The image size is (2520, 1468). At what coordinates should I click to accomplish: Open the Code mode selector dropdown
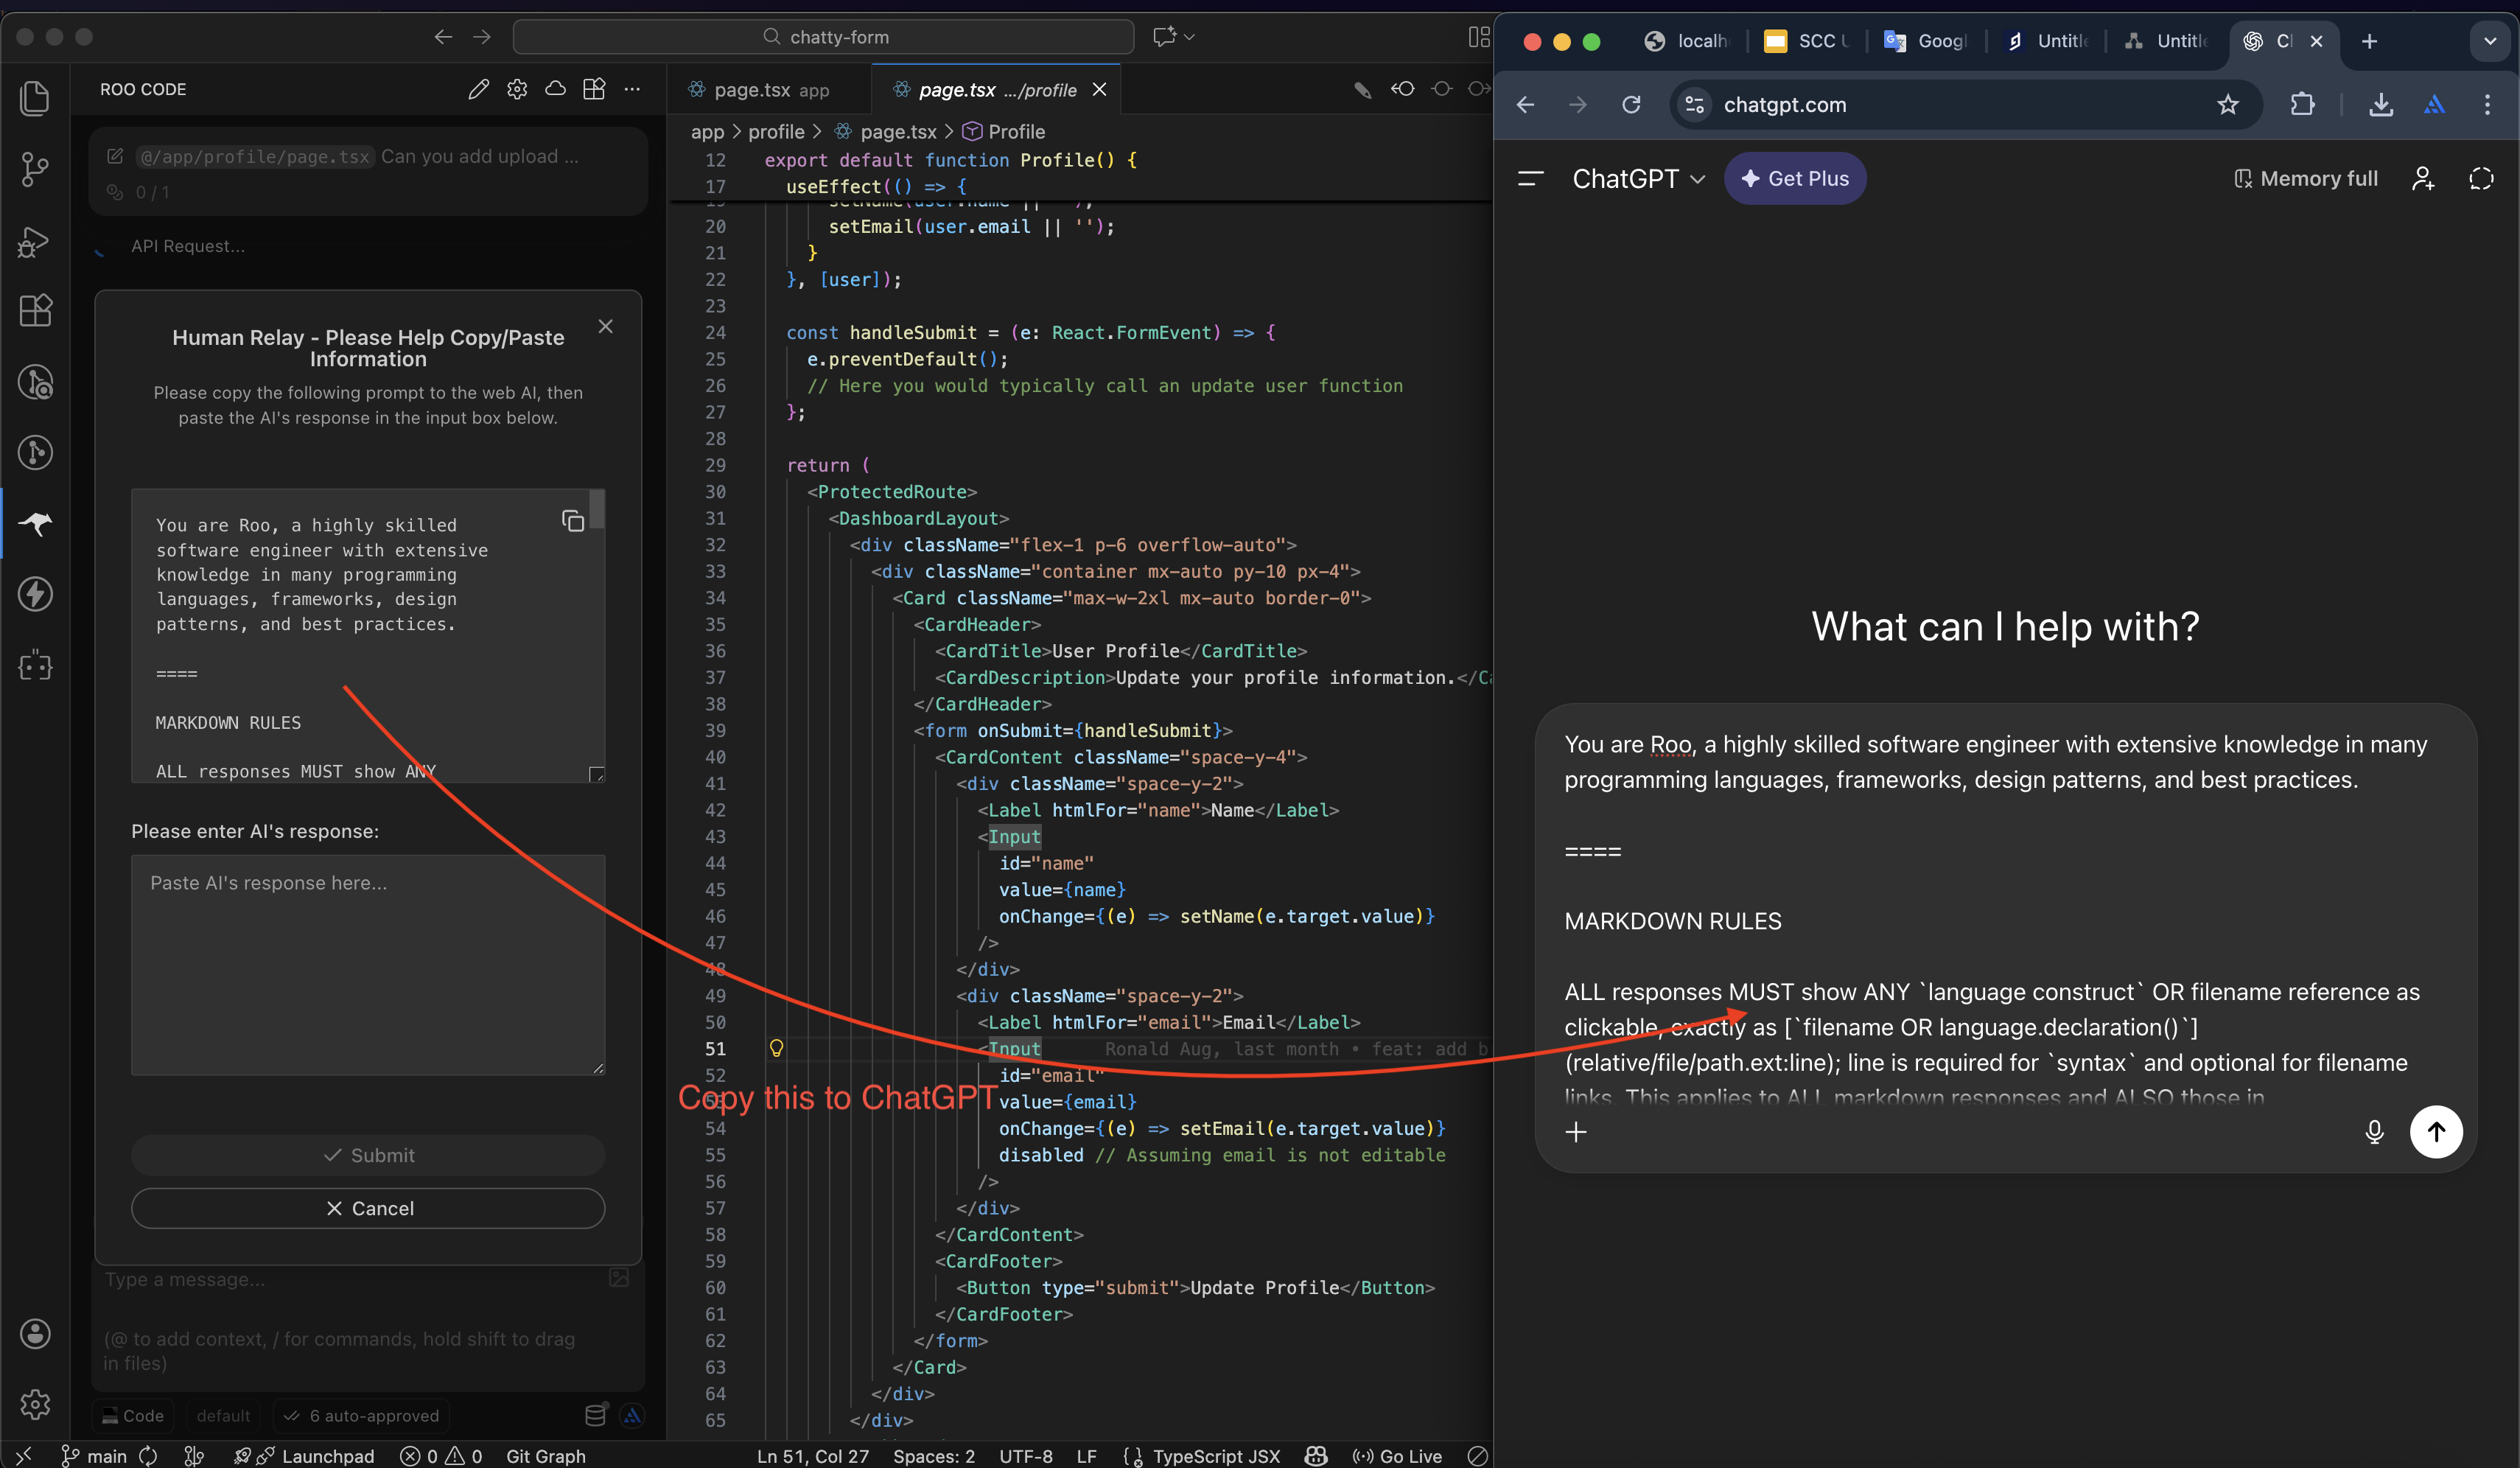point(133,1415)
